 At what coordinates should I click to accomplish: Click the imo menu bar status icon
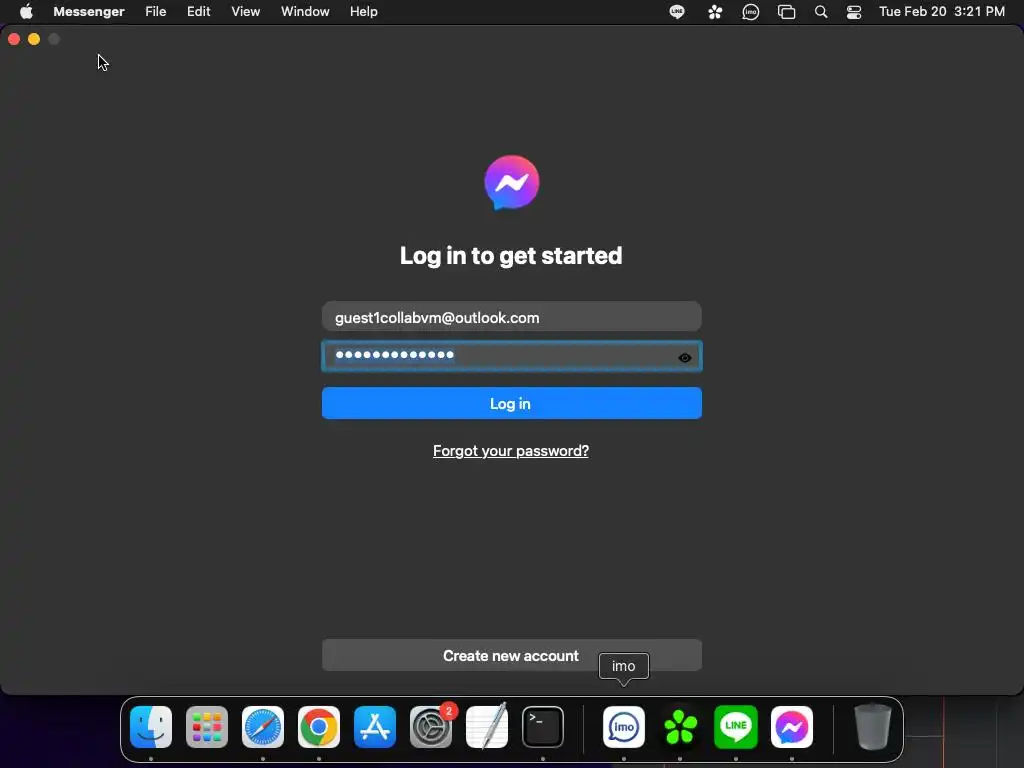750,12
